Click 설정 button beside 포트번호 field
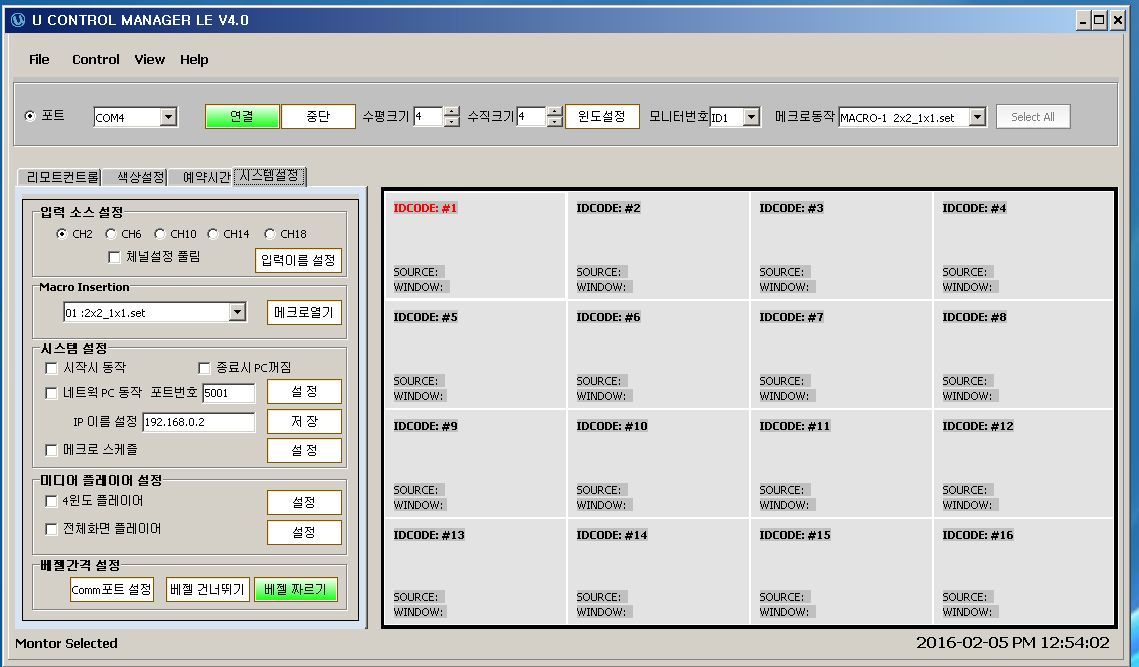 [x=304, y=392]
